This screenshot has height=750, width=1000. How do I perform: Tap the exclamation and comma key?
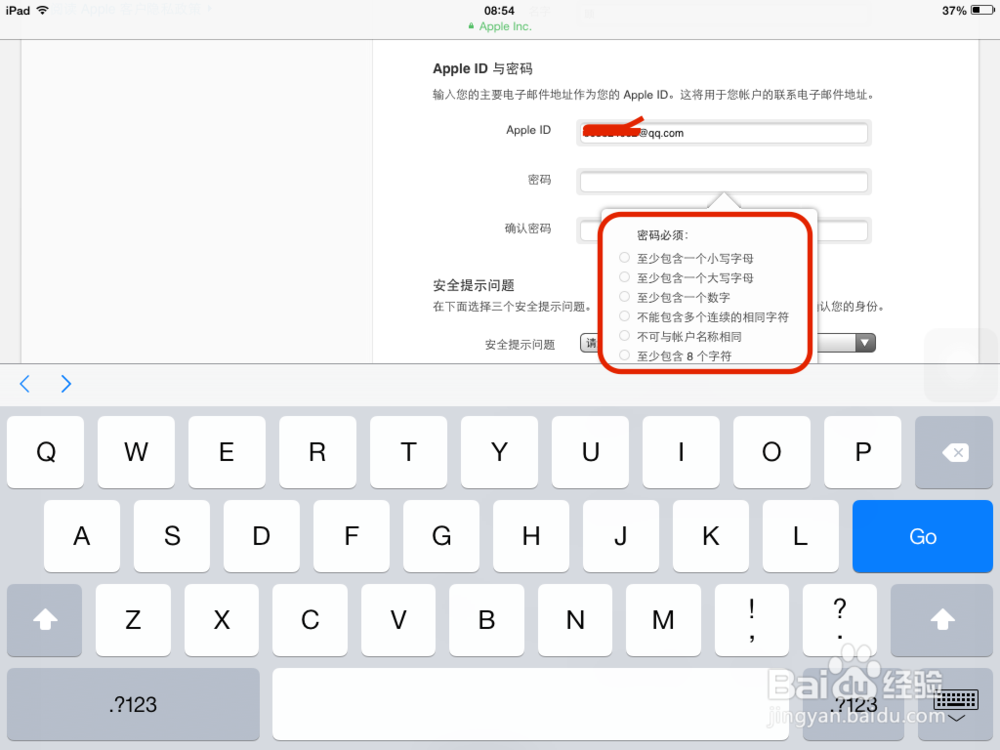coord(752,620)
